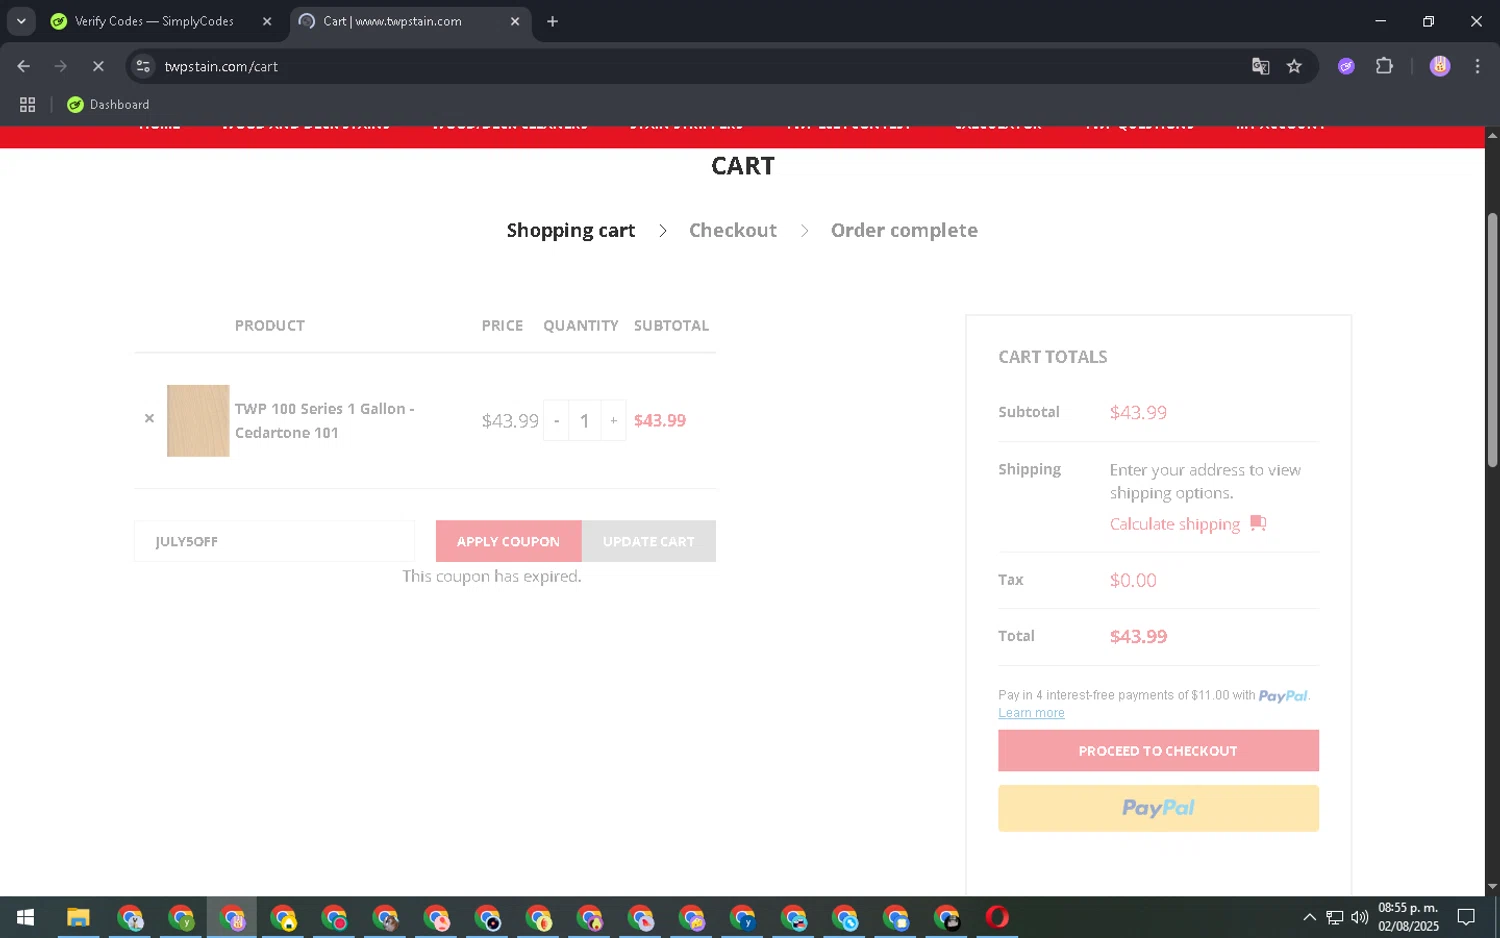This screenshot has width=1500, height=938.
Task: Close the Verify Codes — SimplyCodes tab
Action: [267, 21]
